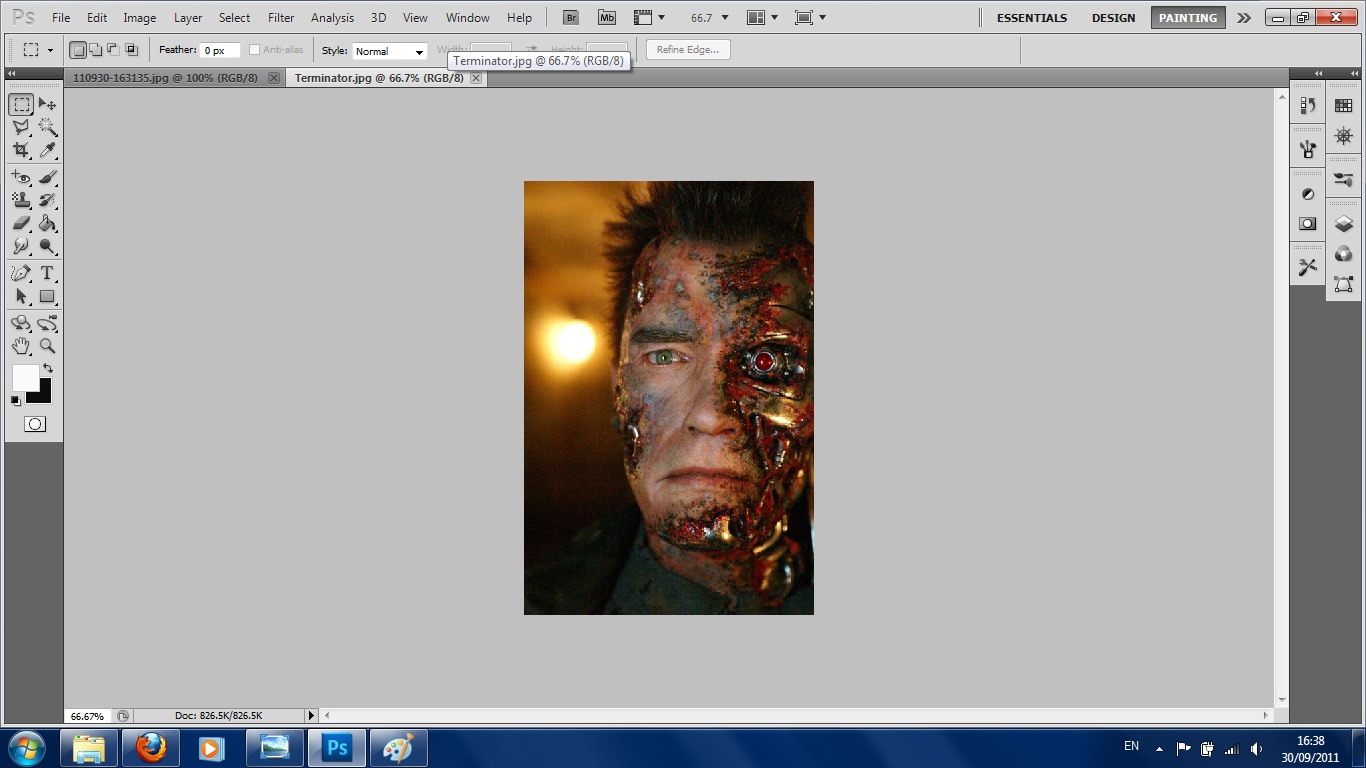Choose New selection mode button
This screenshot has height=768, width=1366.
pyautogui.click(x=78, y=50)
